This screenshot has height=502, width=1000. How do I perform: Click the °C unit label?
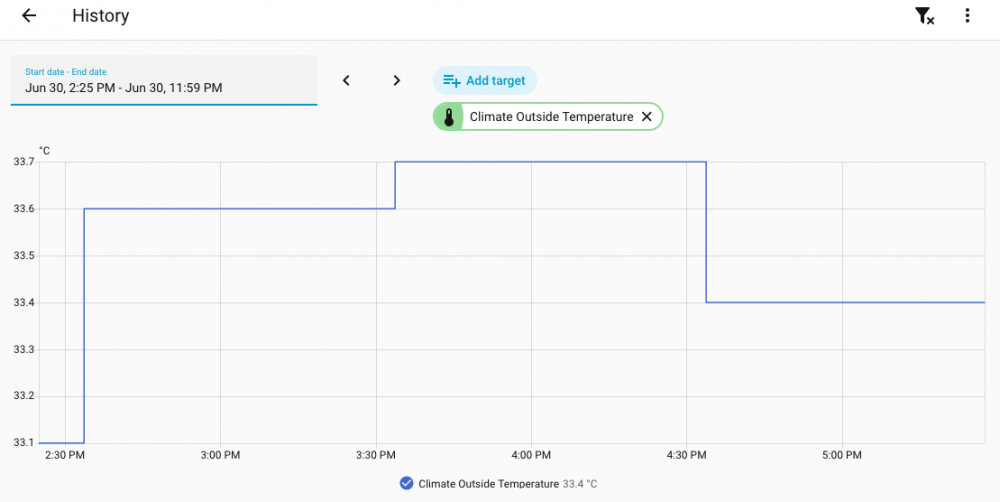(x=44, y=151)
